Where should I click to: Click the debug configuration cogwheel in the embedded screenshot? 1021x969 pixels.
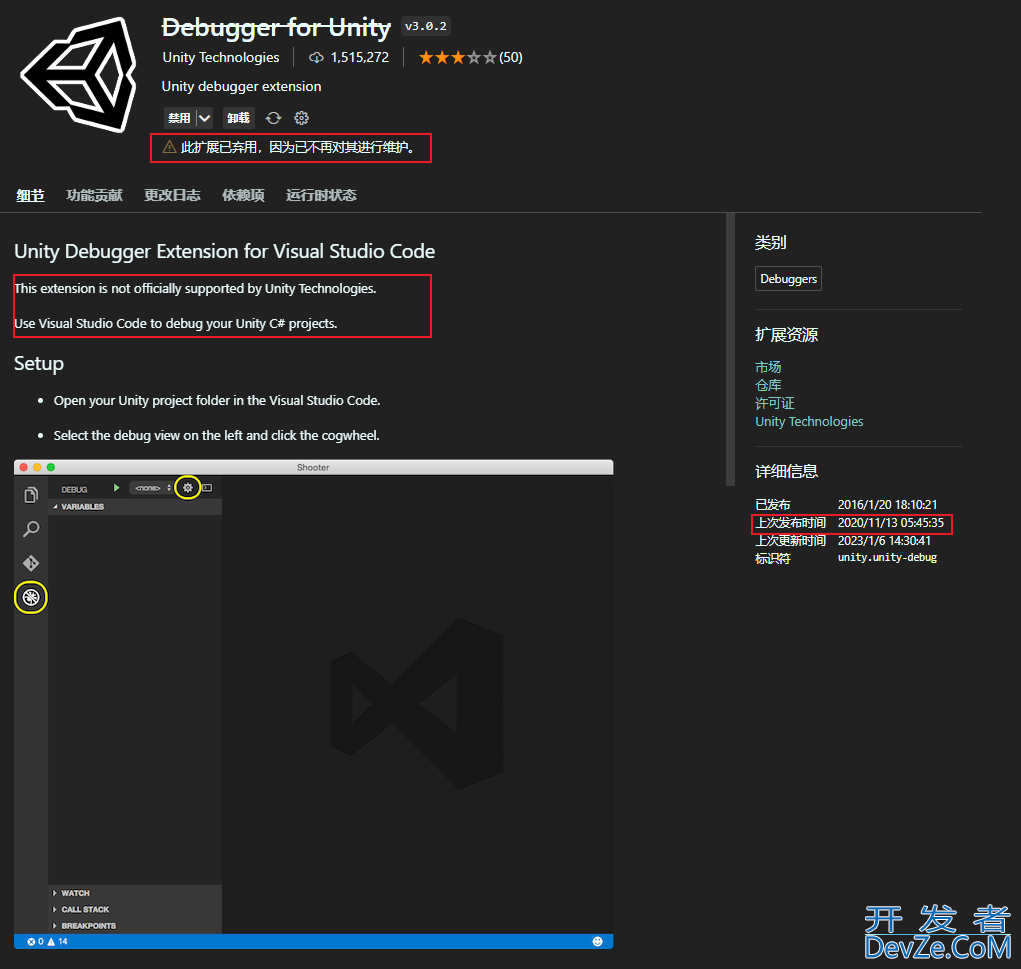[188, 488]
